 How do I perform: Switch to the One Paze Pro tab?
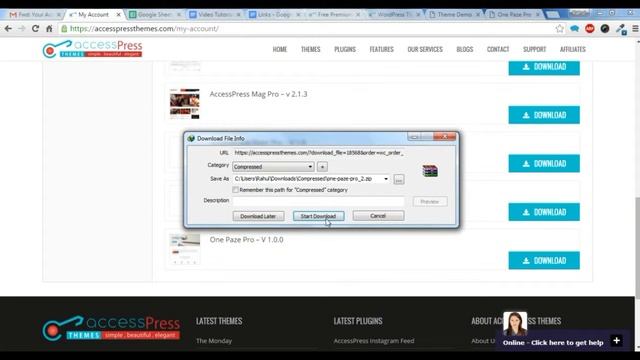(514, 14)
